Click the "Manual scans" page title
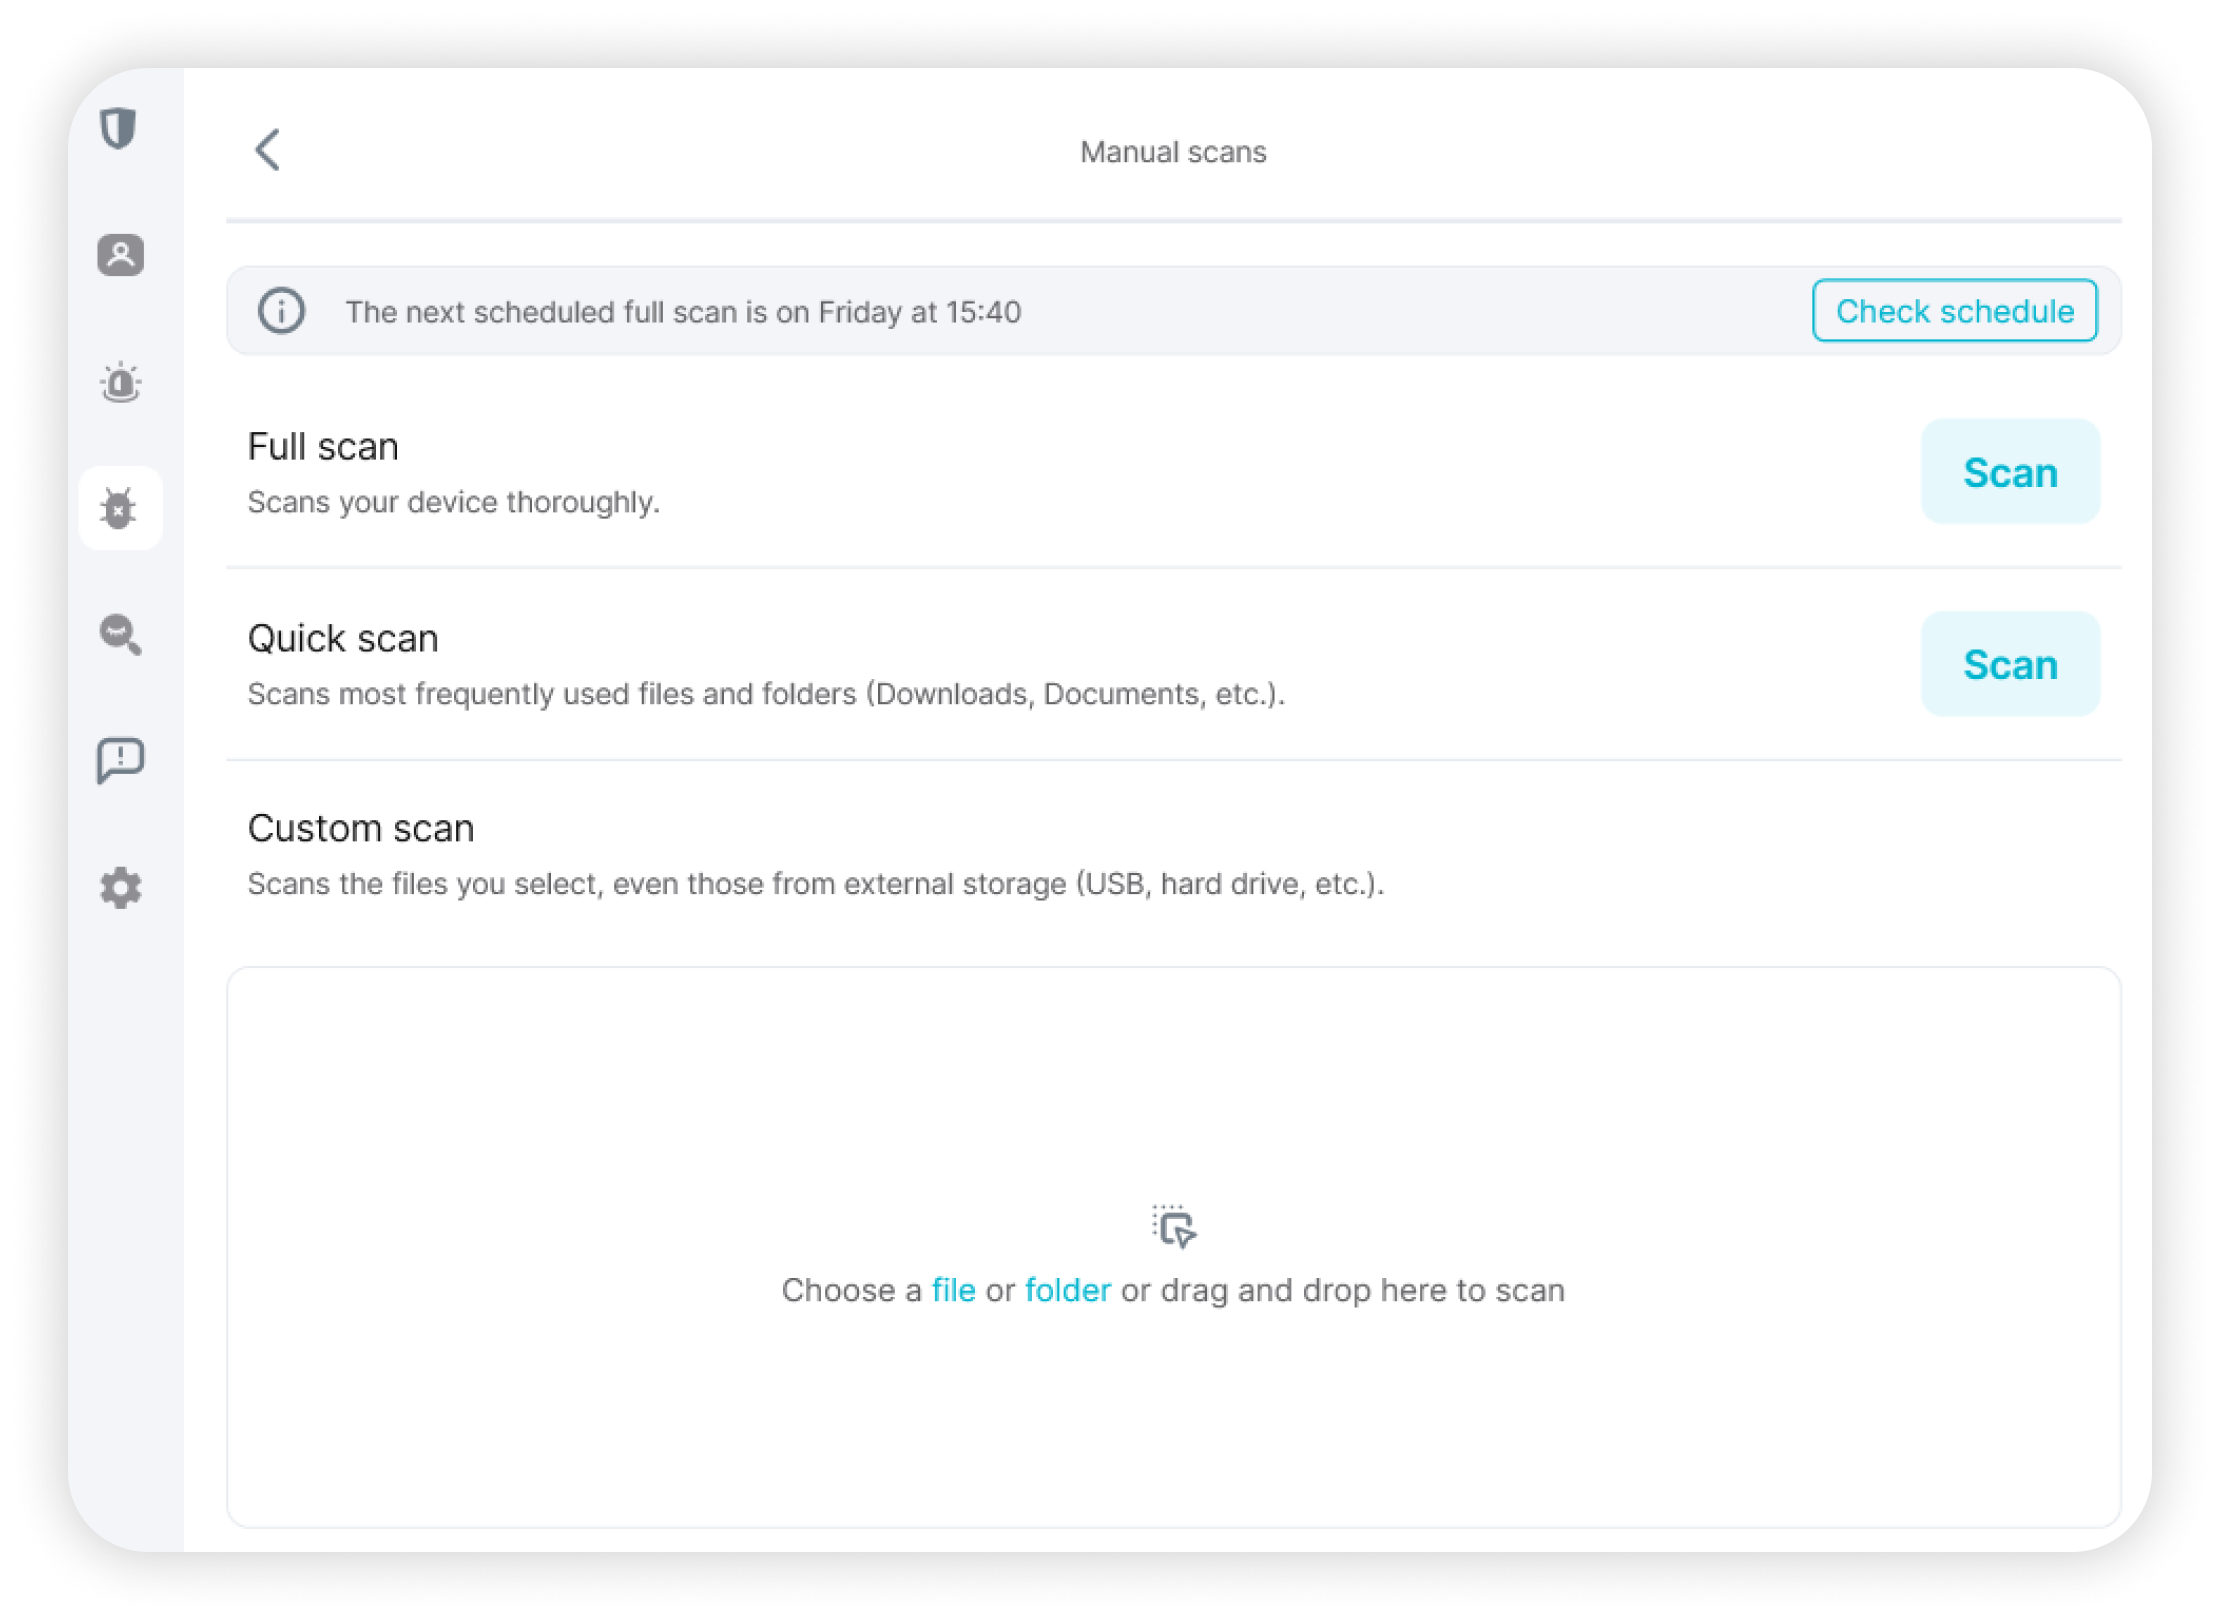The height and width of the screenshot is (1620, 2220). [x=1173, y=152]
